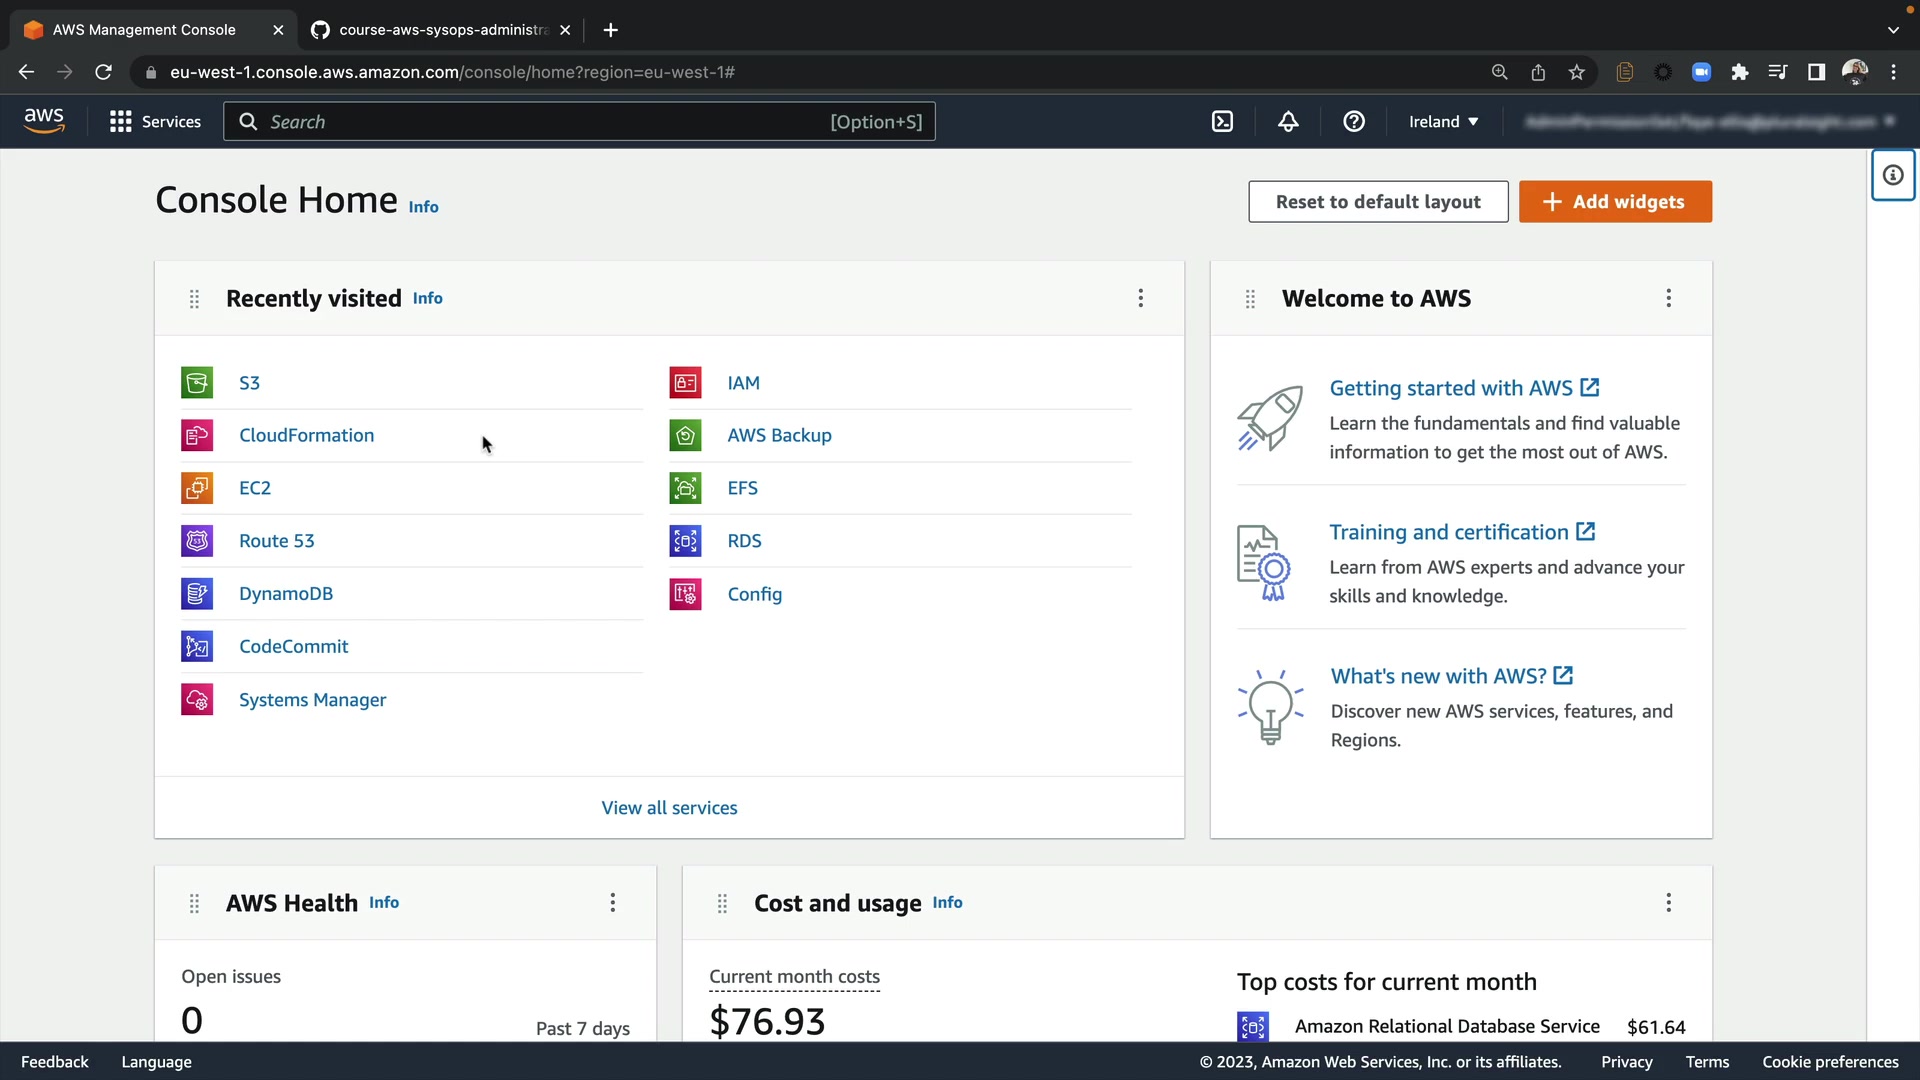Open the Services menu
The height and width of the screenshot is (1080, 1920).
[x=155, y=122]
